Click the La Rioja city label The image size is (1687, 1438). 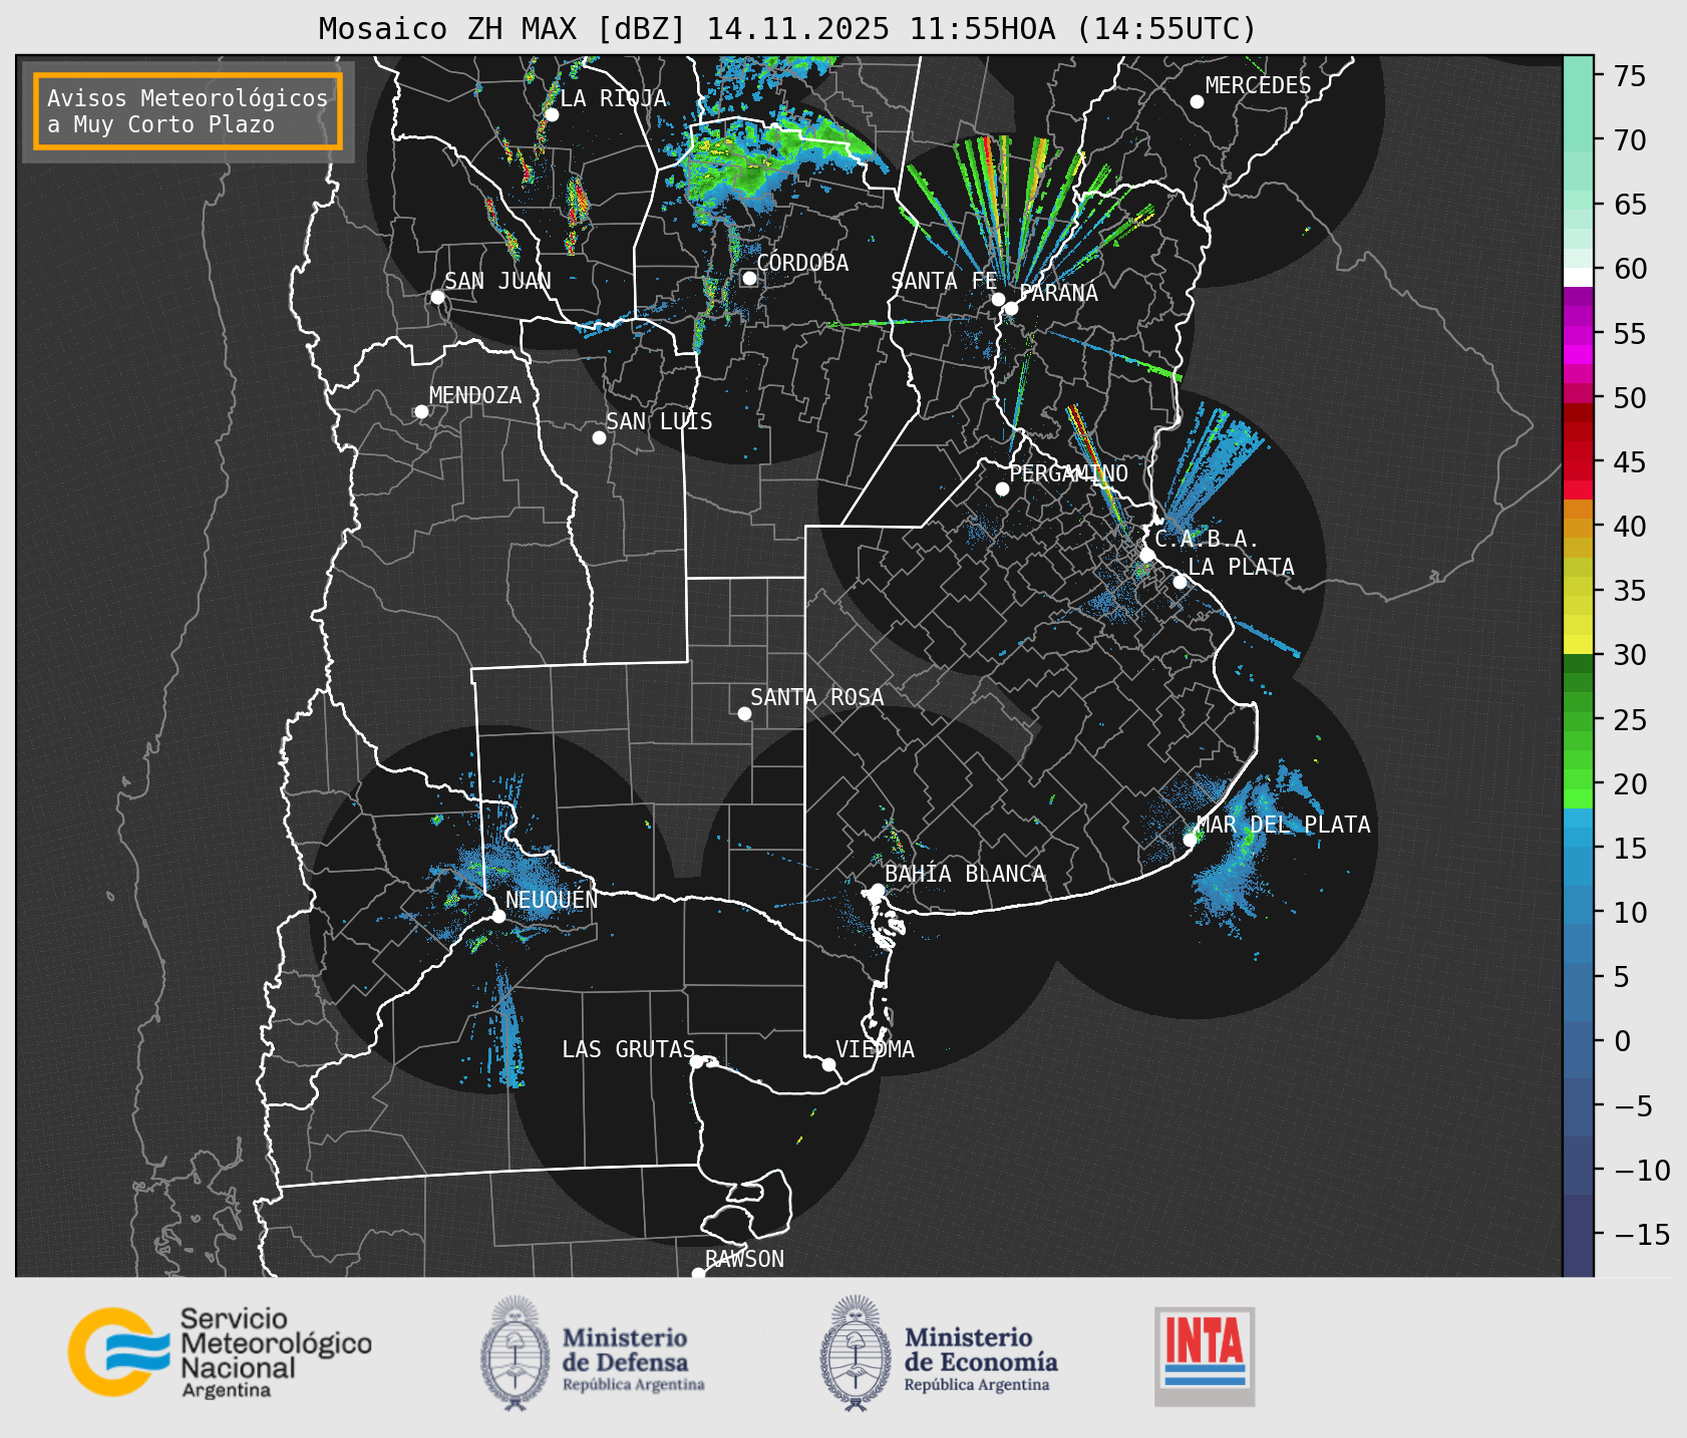(612, 98)
